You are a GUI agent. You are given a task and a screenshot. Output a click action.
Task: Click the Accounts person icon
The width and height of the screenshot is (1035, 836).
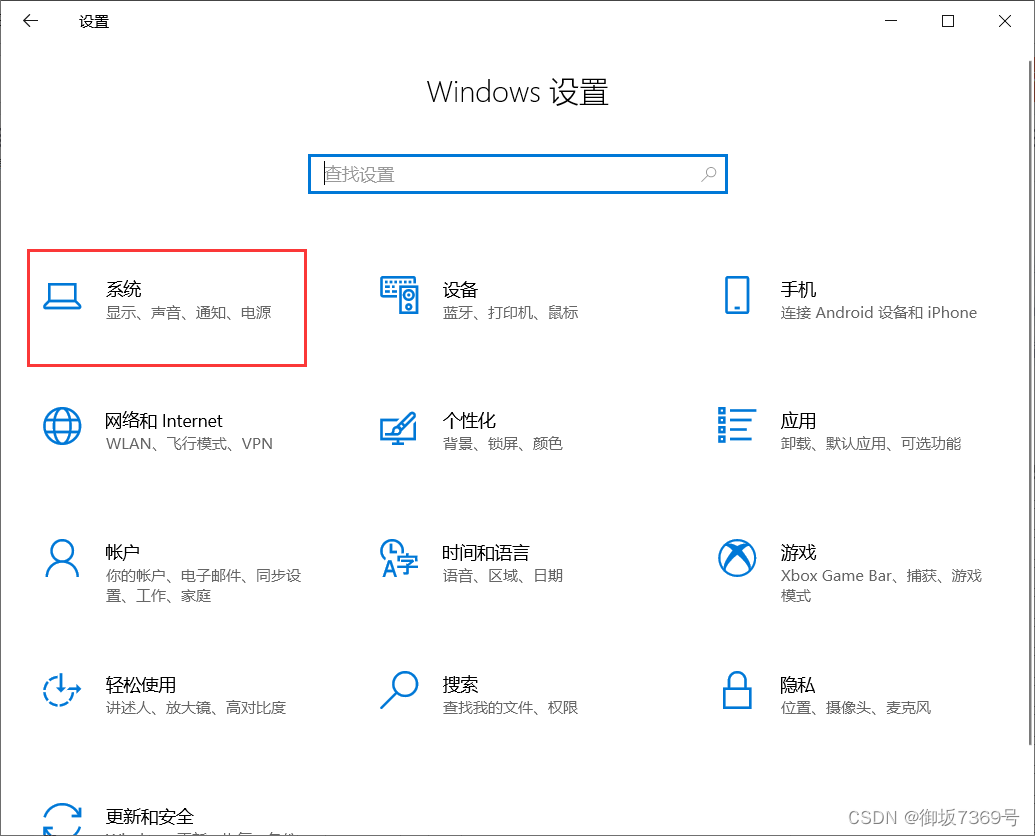pos(62,558)
